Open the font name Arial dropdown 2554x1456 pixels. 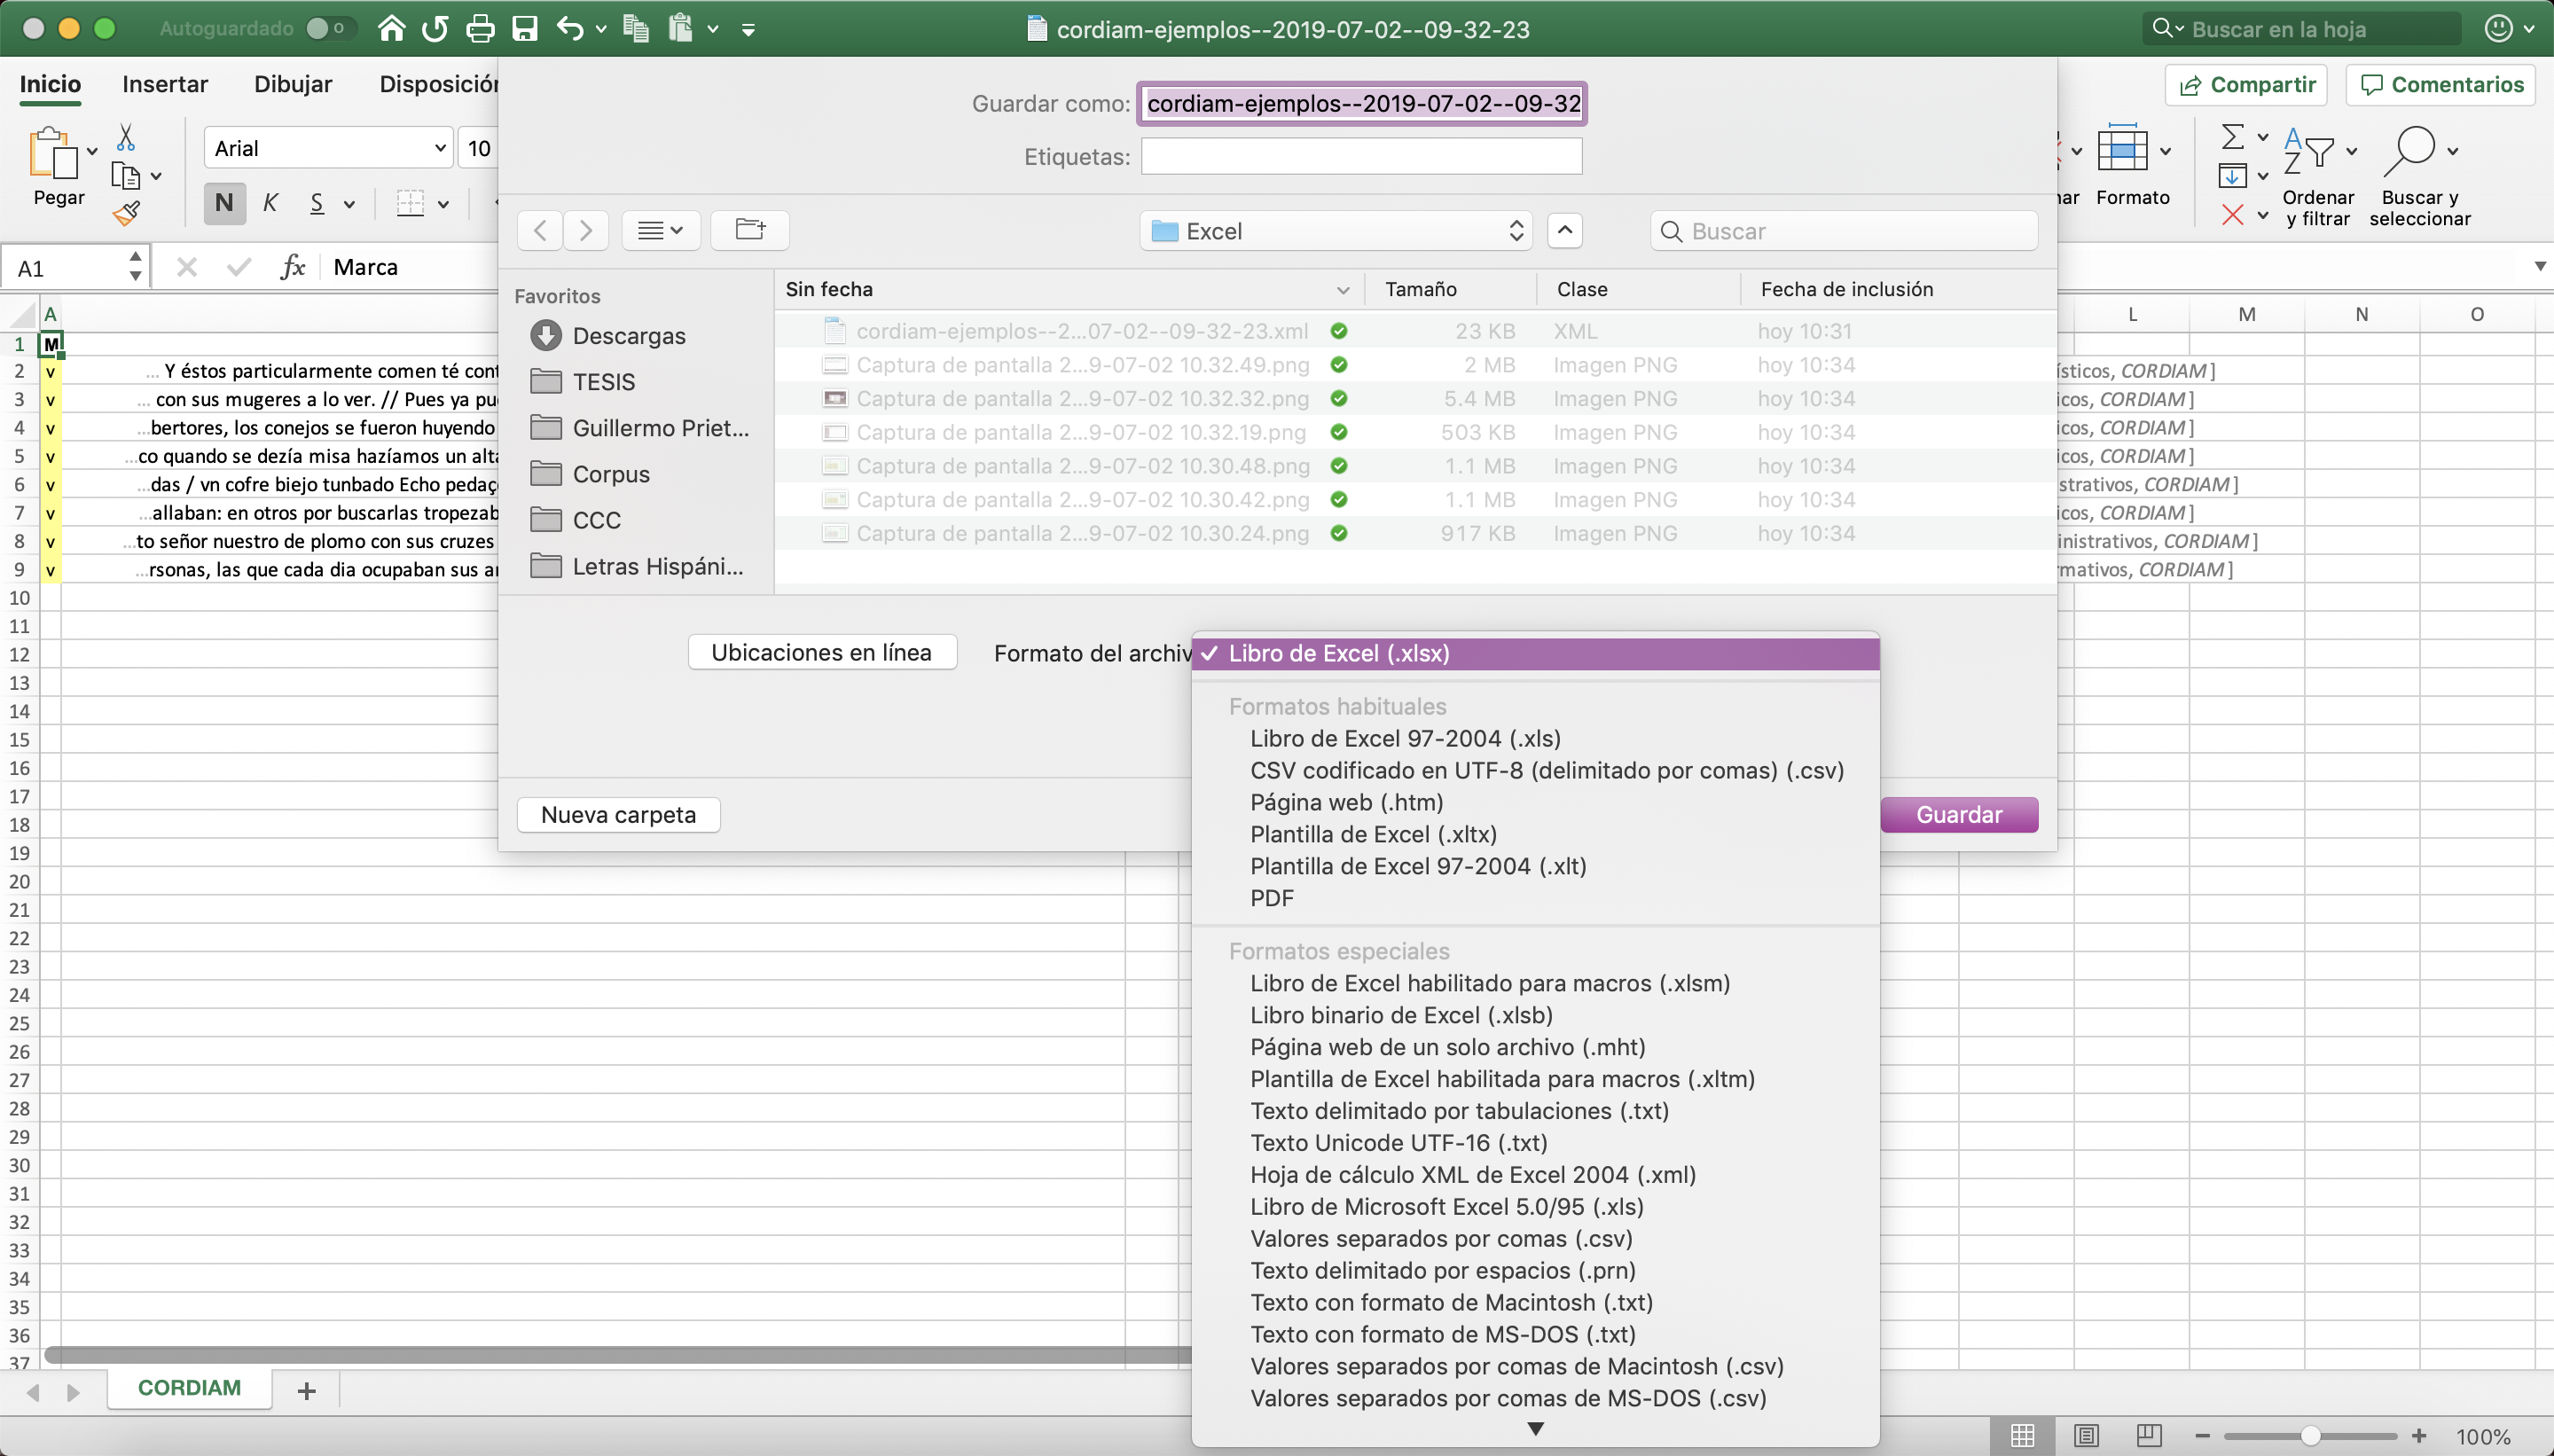[x=328, y=148]
